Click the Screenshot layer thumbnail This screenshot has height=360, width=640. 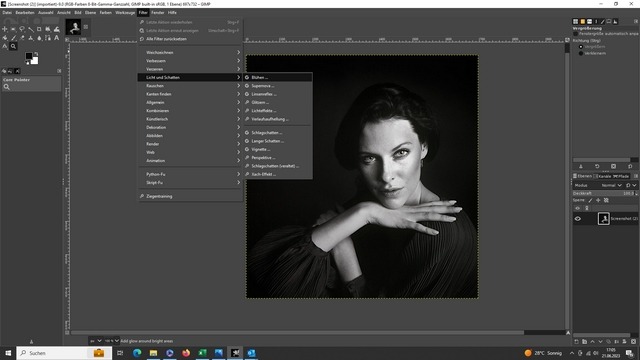coord(603,219)
